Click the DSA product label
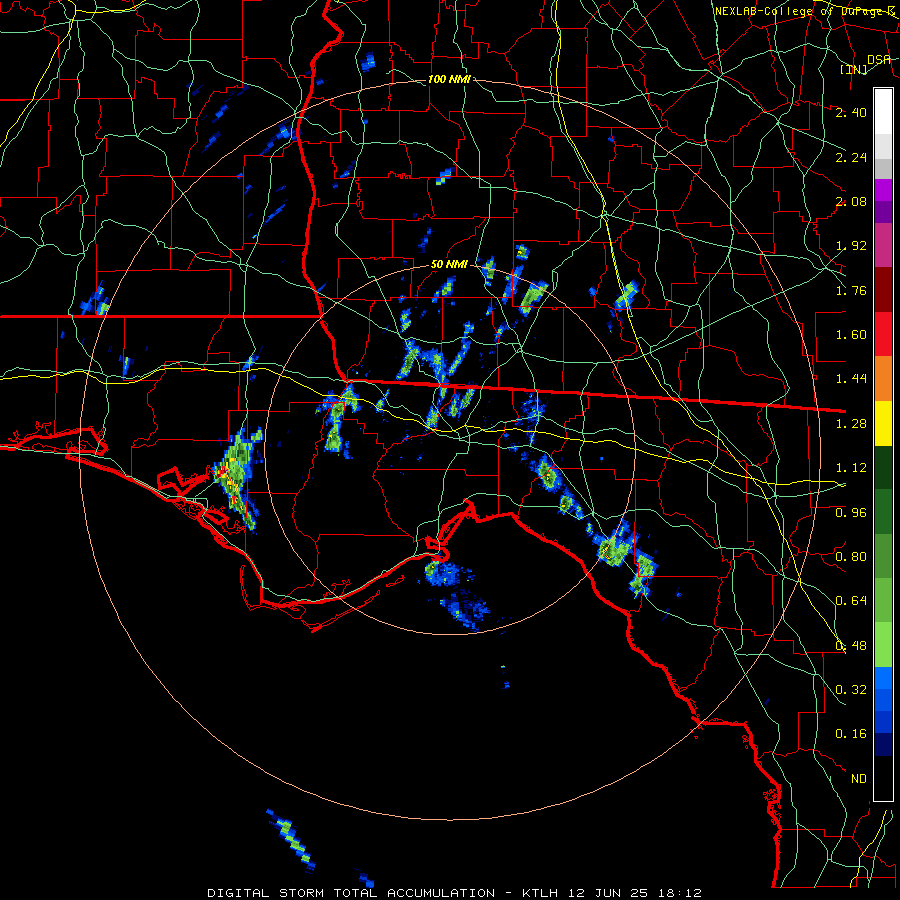 coord(879,59)
